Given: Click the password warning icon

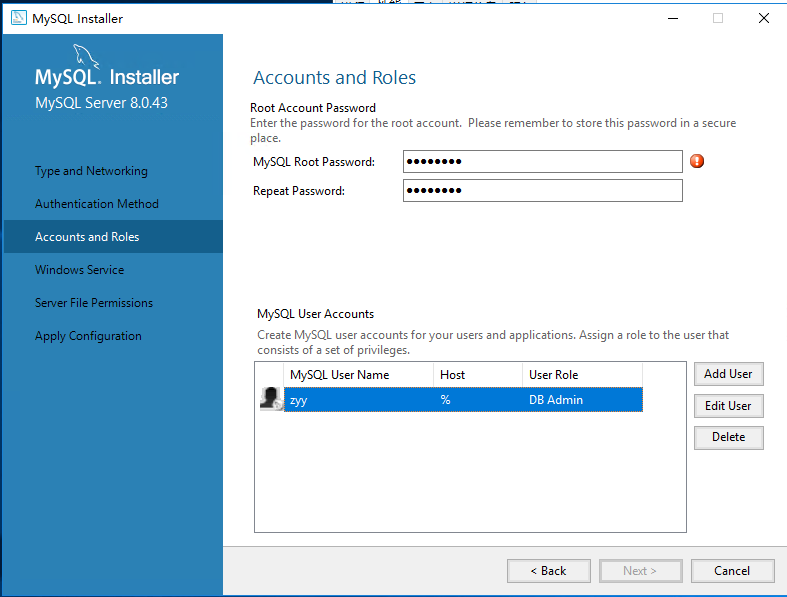Looking at the screenshot, I should pos(697,161).
